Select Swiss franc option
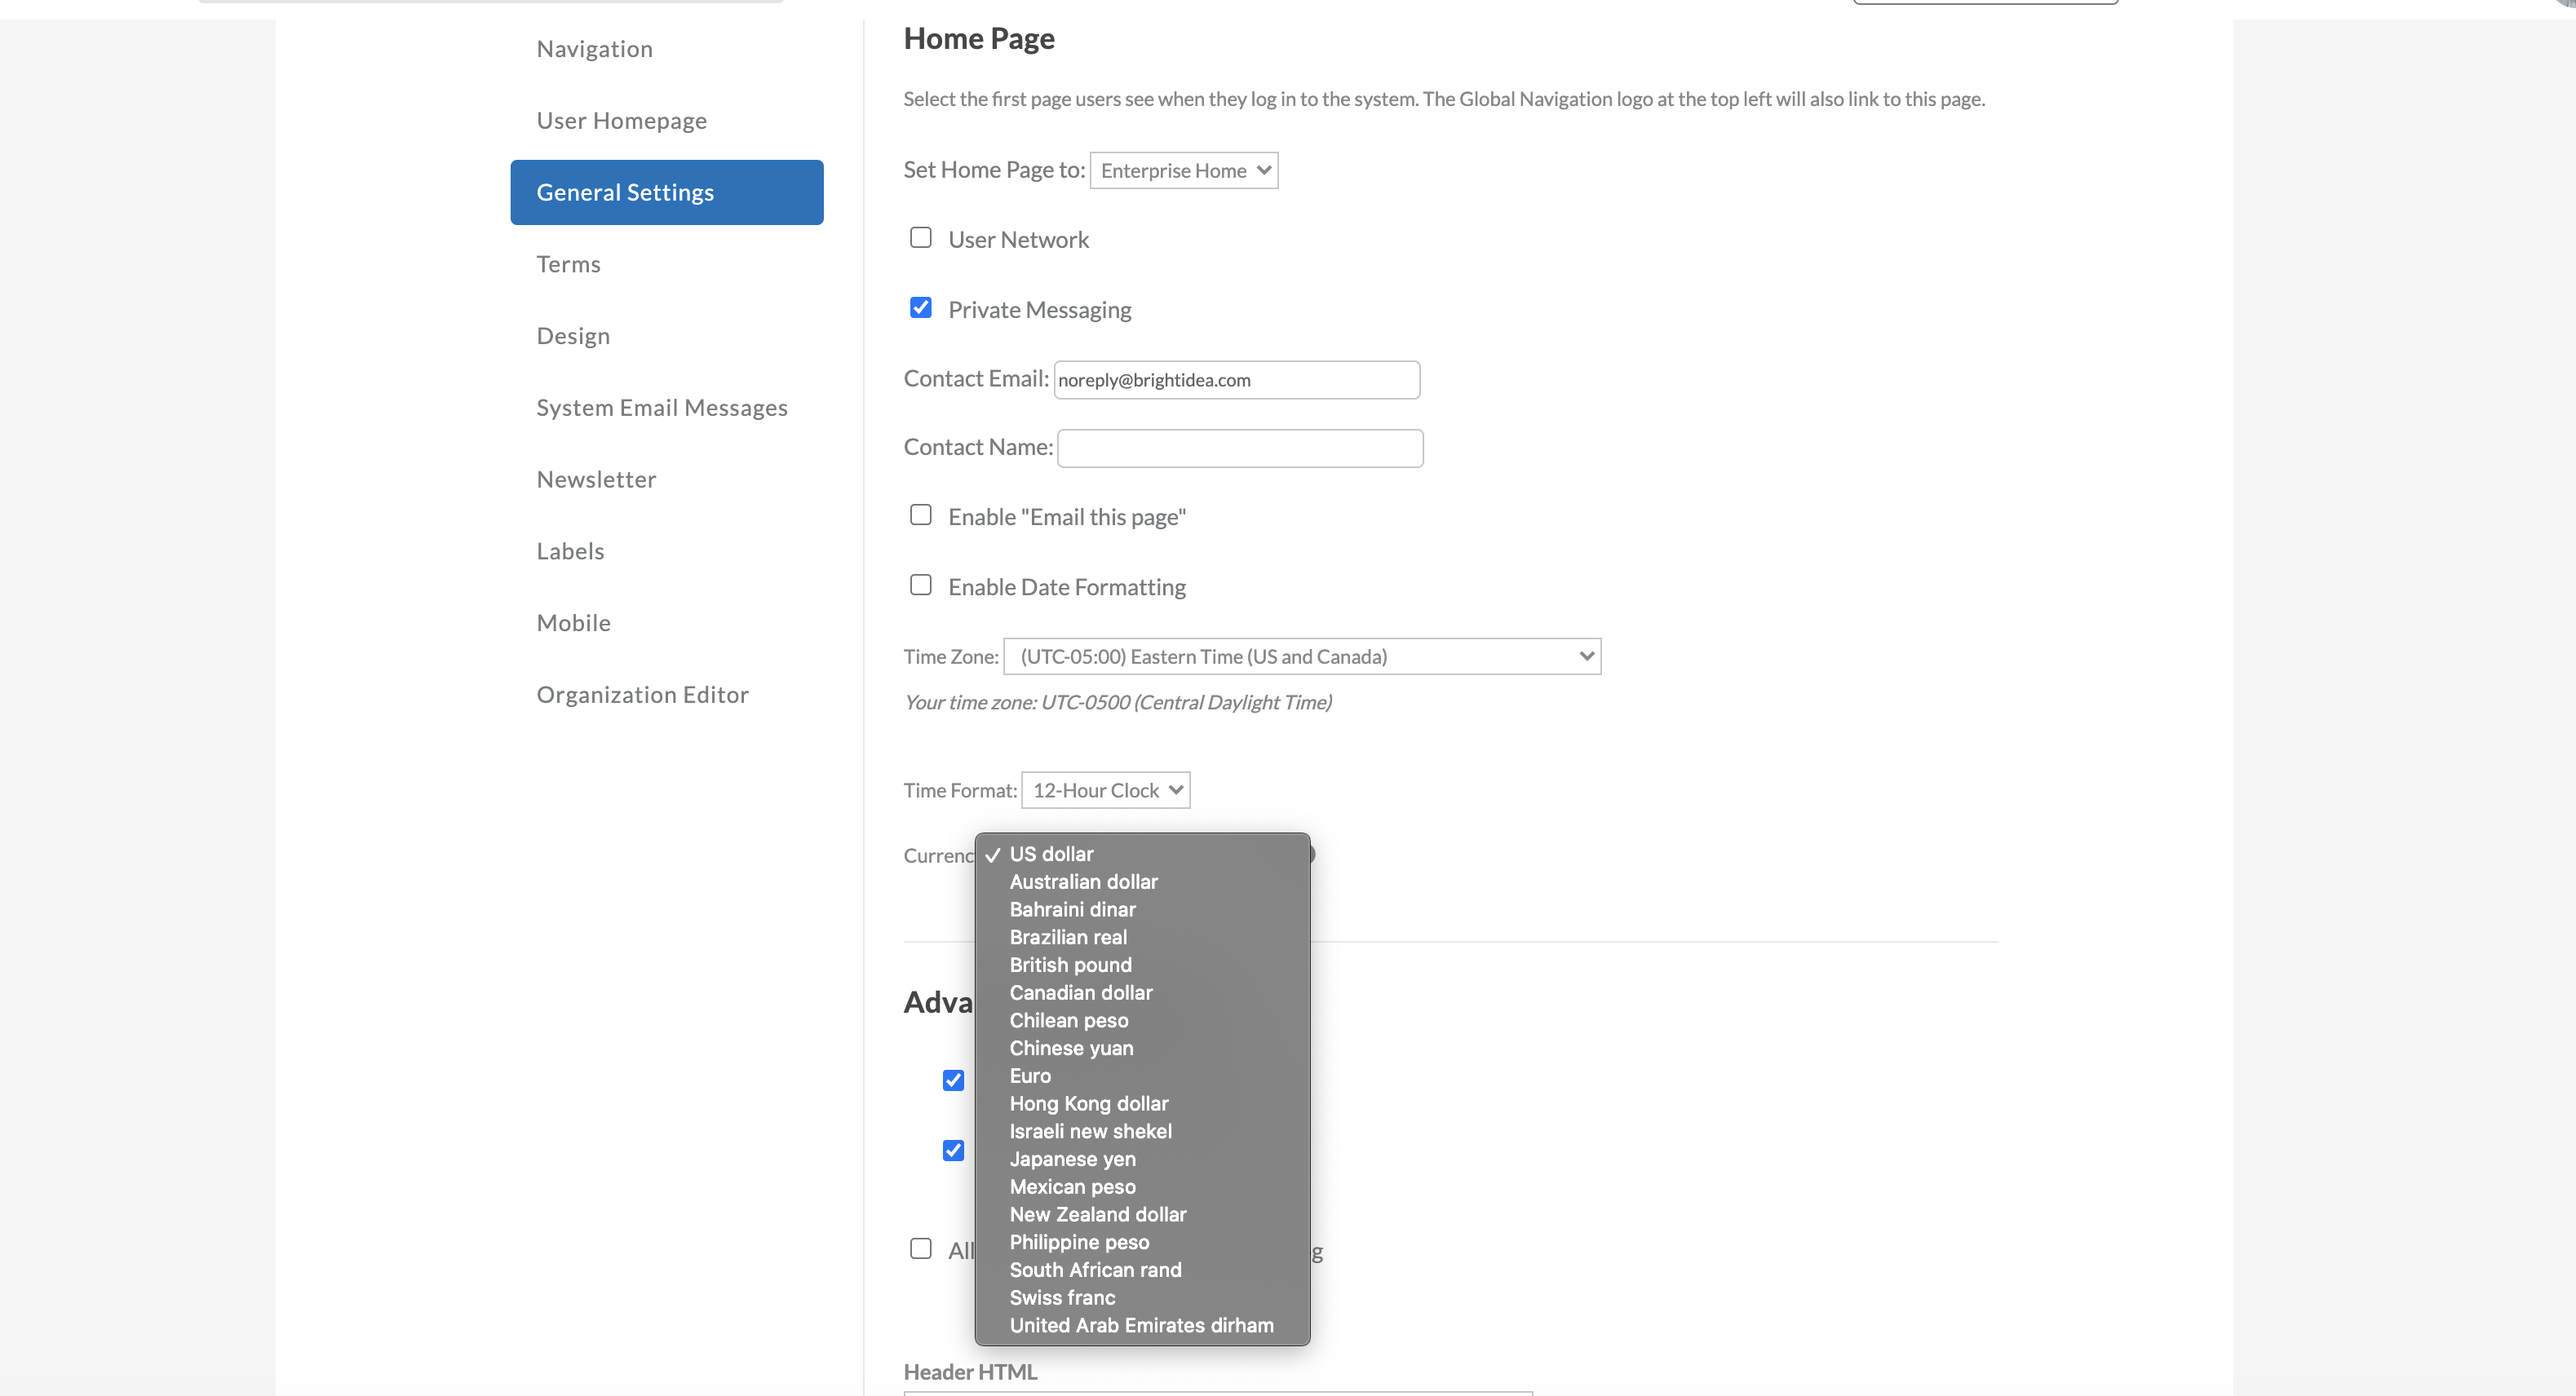 1142,1298
